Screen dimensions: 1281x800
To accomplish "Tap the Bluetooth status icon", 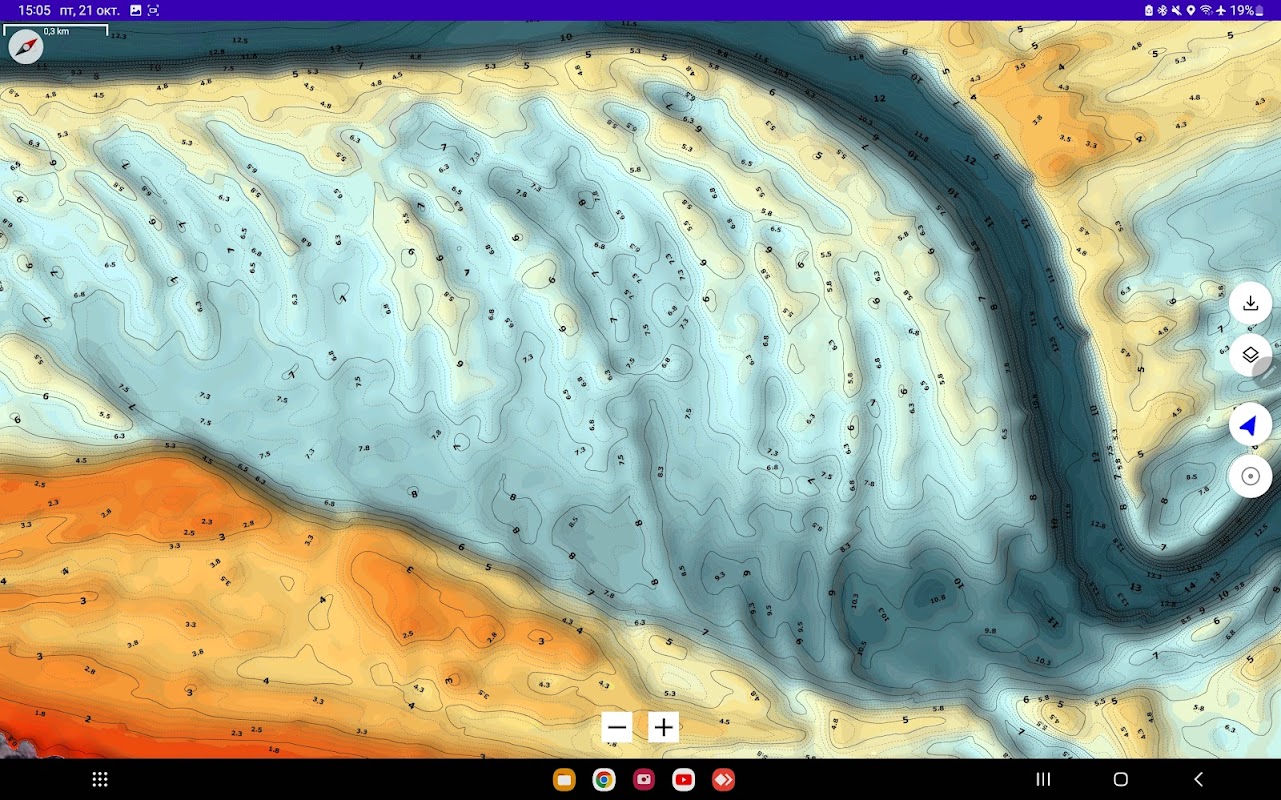I will pos(1163,10).
